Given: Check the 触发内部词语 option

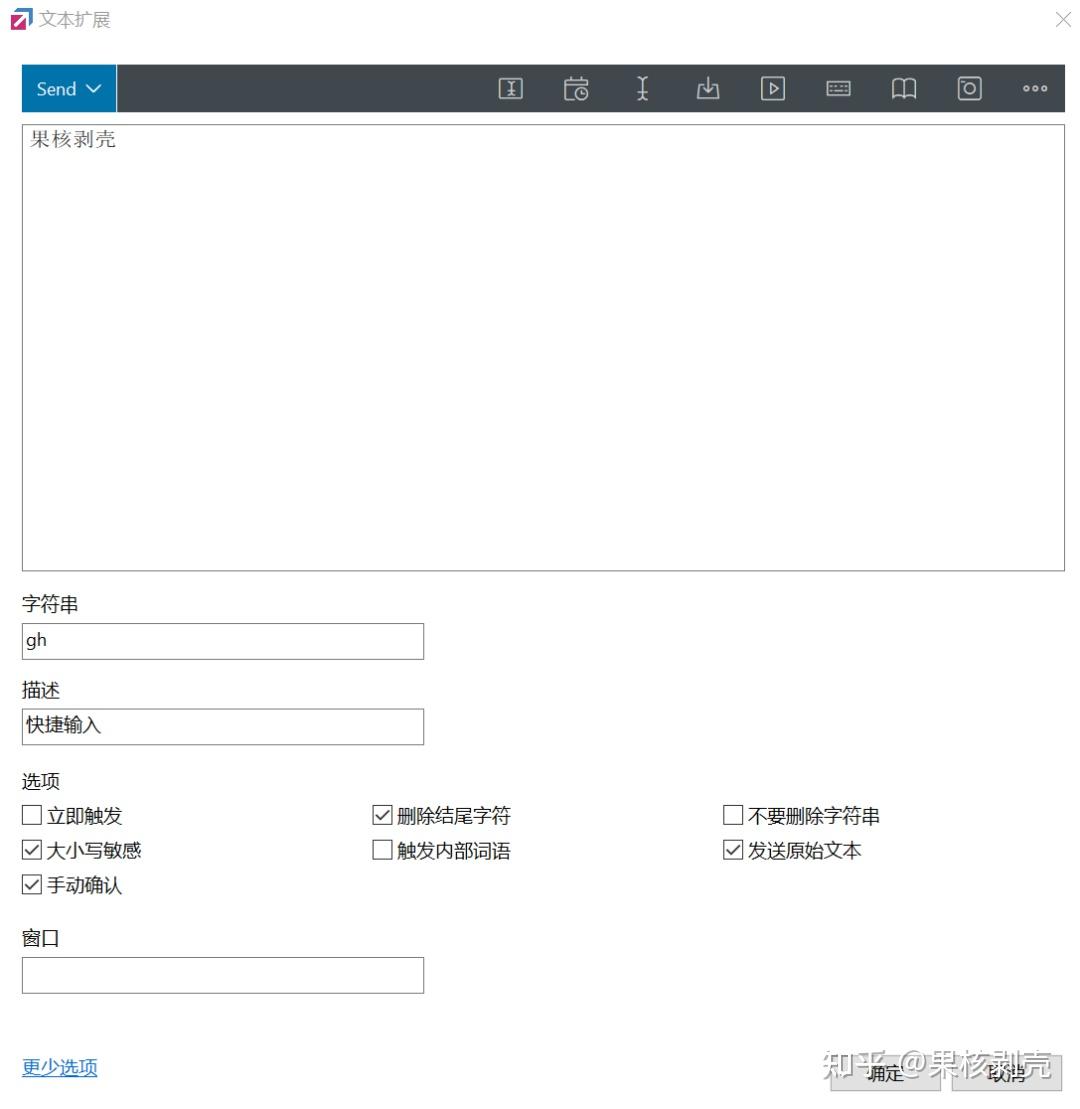Looking at the screenshot, I should point(381,850).
